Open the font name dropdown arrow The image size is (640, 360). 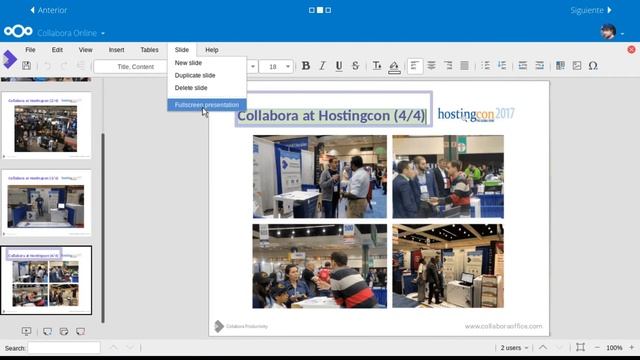click(253, 67)
